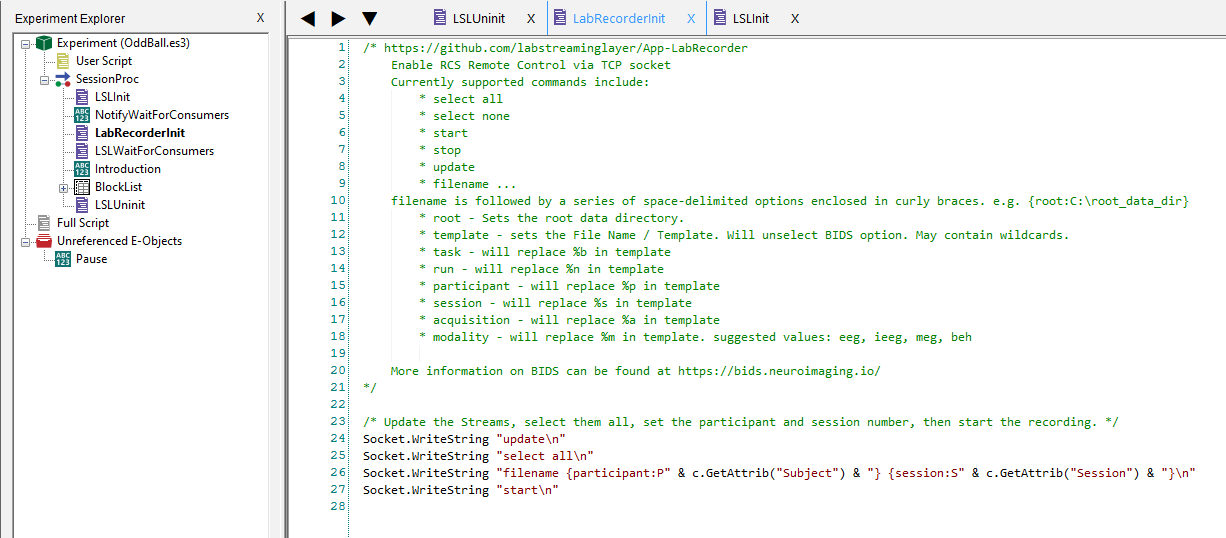
Task: Click the Full Script document icon
Action: 43,223
